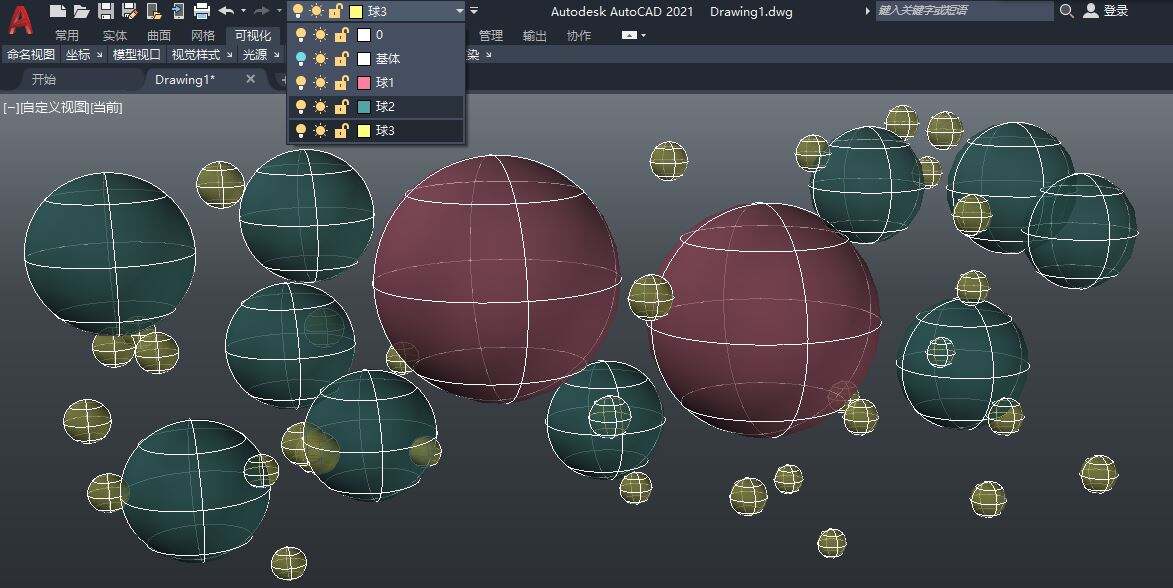Toggle the freeze sun icon for layer 球1
The height and width of the screenshot is (588, 1173).
[320, 83]
